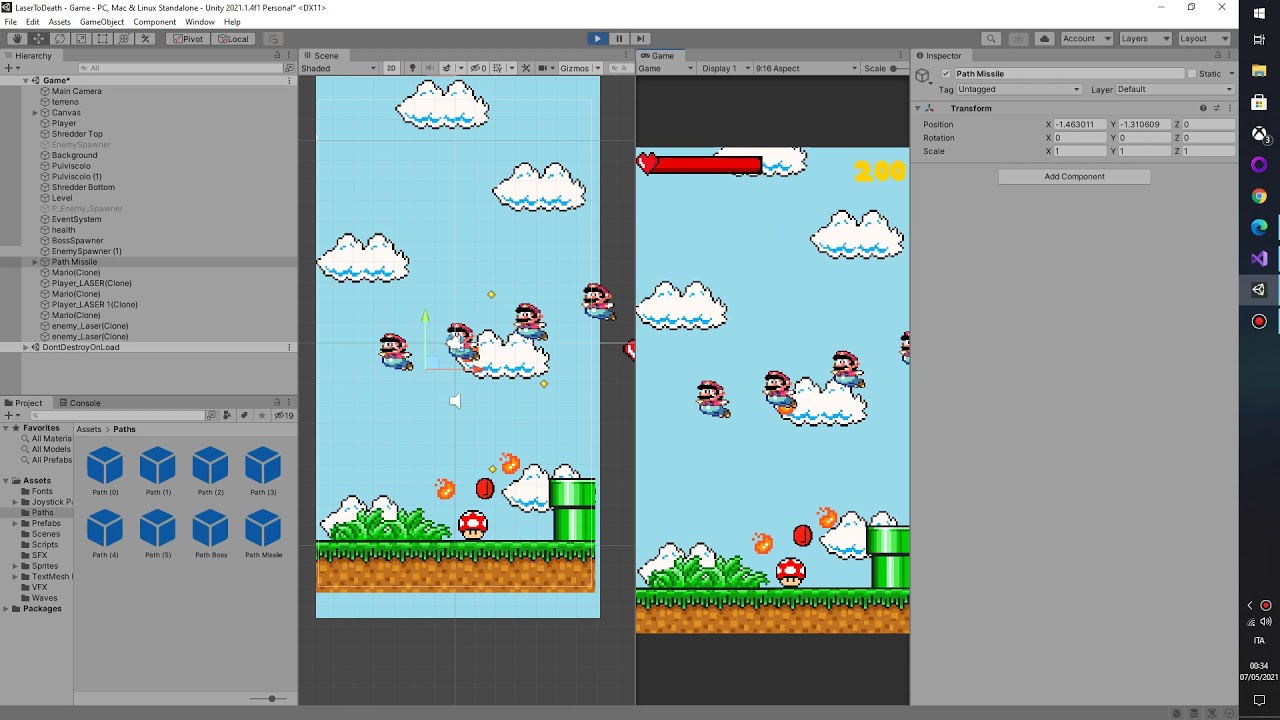Select the Path Boss prefab asset
1280x720 pixels.
click(x=210, y=532)
